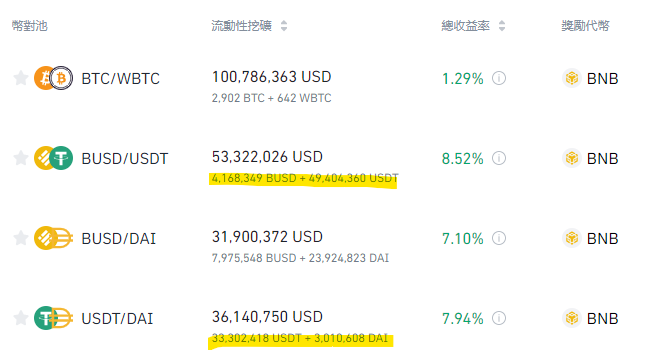Favorite the BUSD/DAI pool star

tap(21, 238)
